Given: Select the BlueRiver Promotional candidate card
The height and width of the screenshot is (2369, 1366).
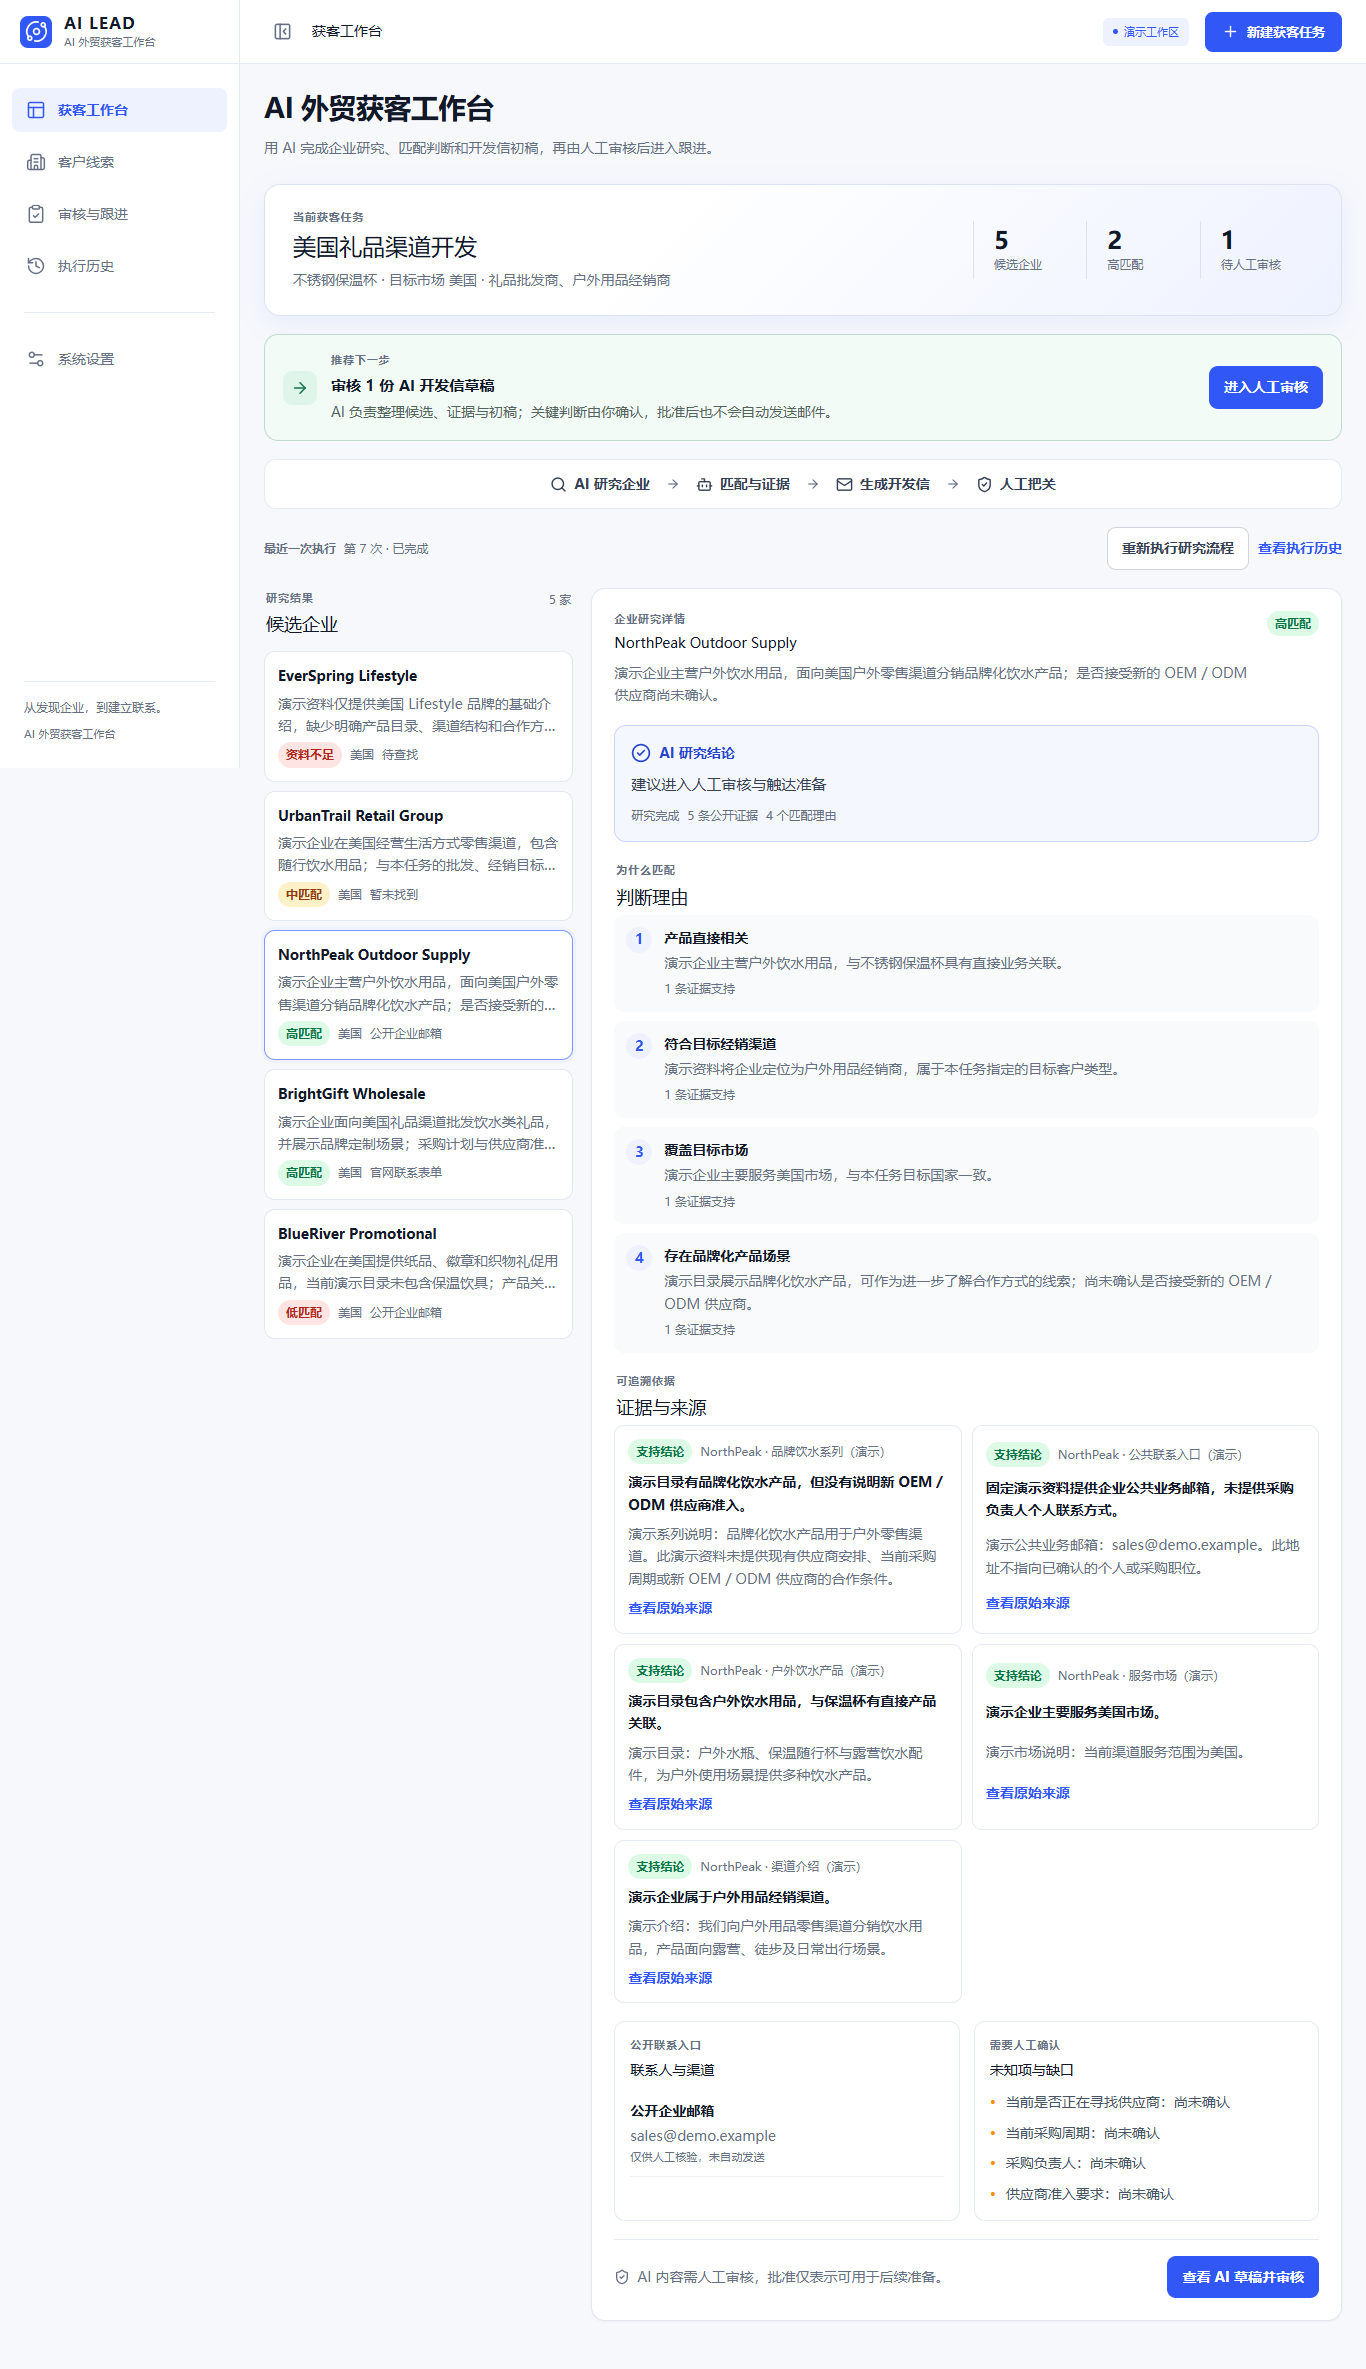Looking at the screenshot, I should pos(418,1274).
